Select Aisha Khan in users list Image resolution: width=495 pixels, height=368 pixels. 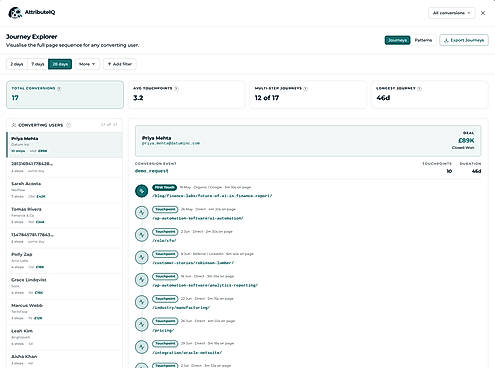point(64,360)
